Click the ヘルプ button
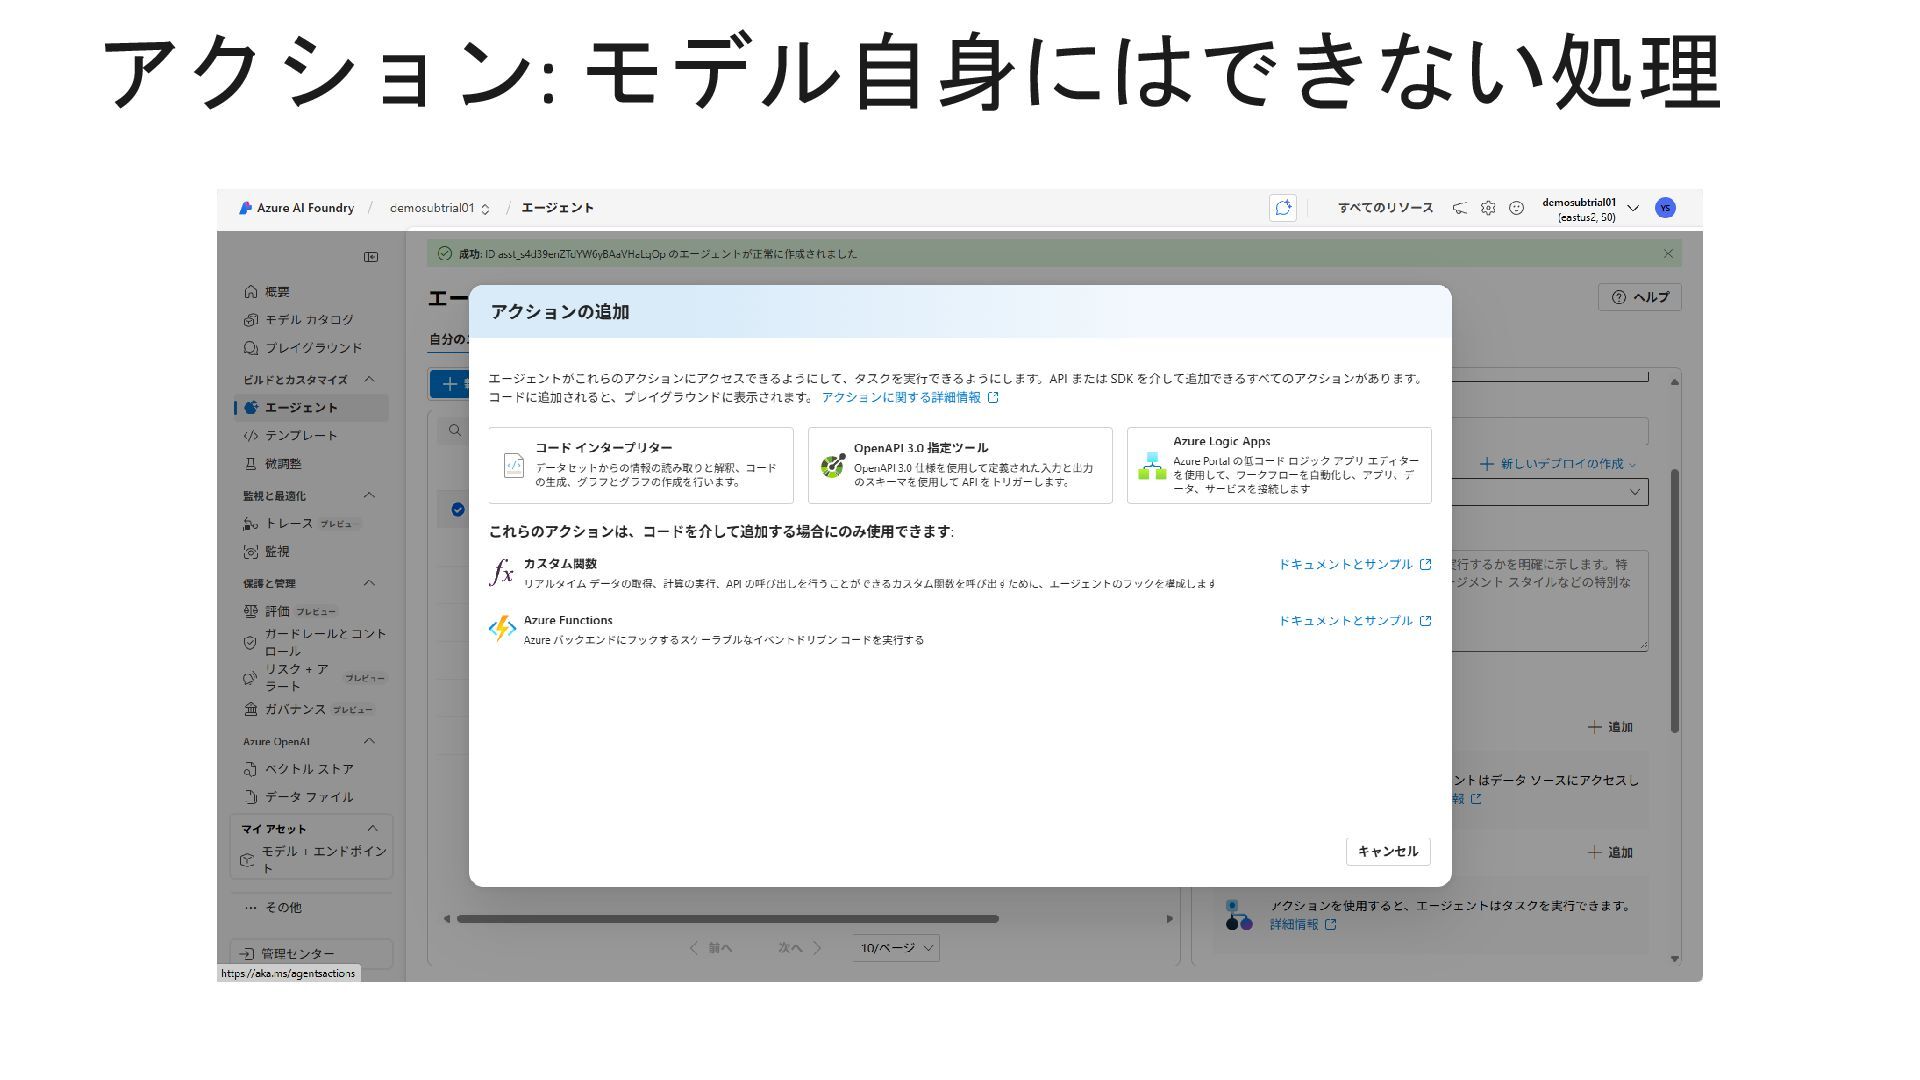 (1640, 297)
